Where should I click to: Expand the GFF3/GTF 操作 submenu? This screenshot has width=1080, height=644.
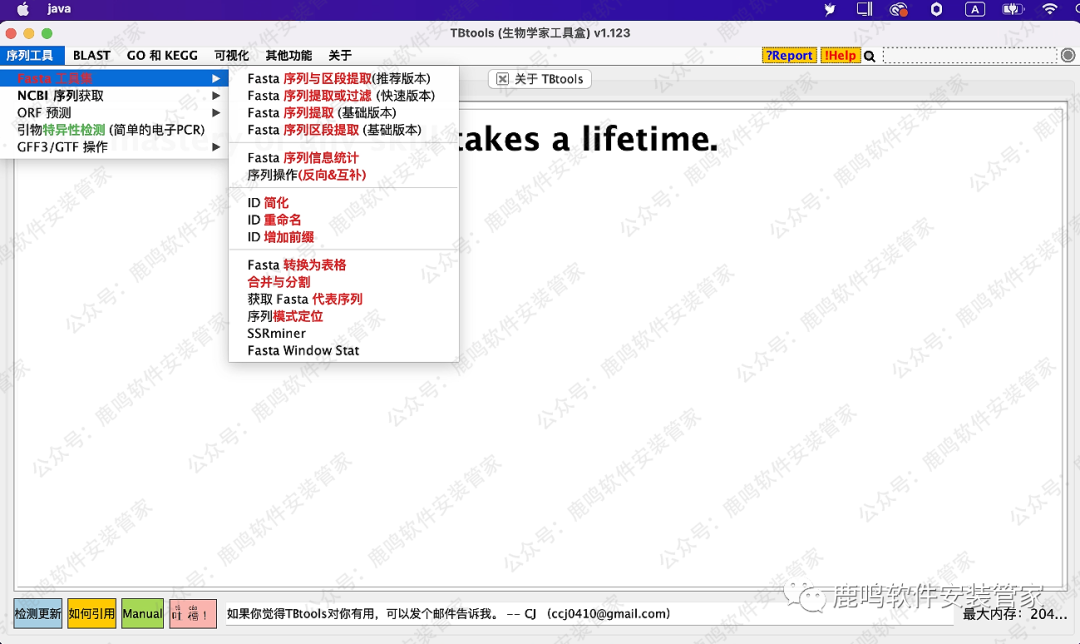(62, 147)
